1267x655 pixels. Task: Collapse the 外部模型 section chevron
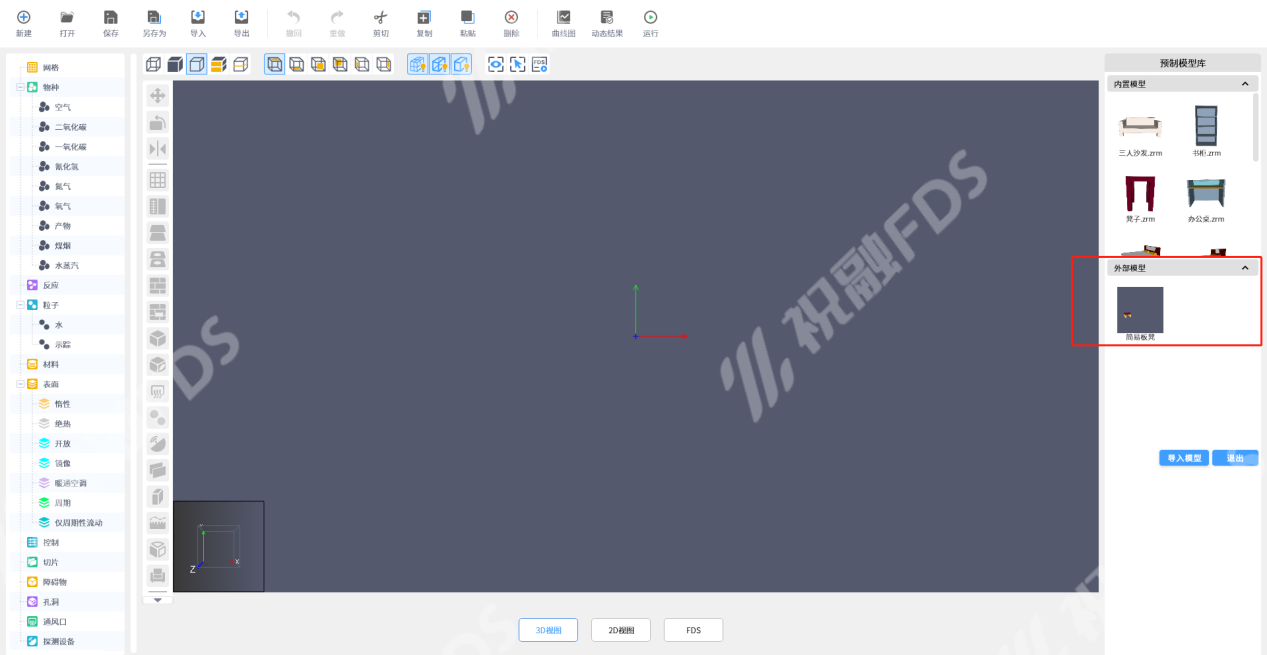(x=1245, y=268)
